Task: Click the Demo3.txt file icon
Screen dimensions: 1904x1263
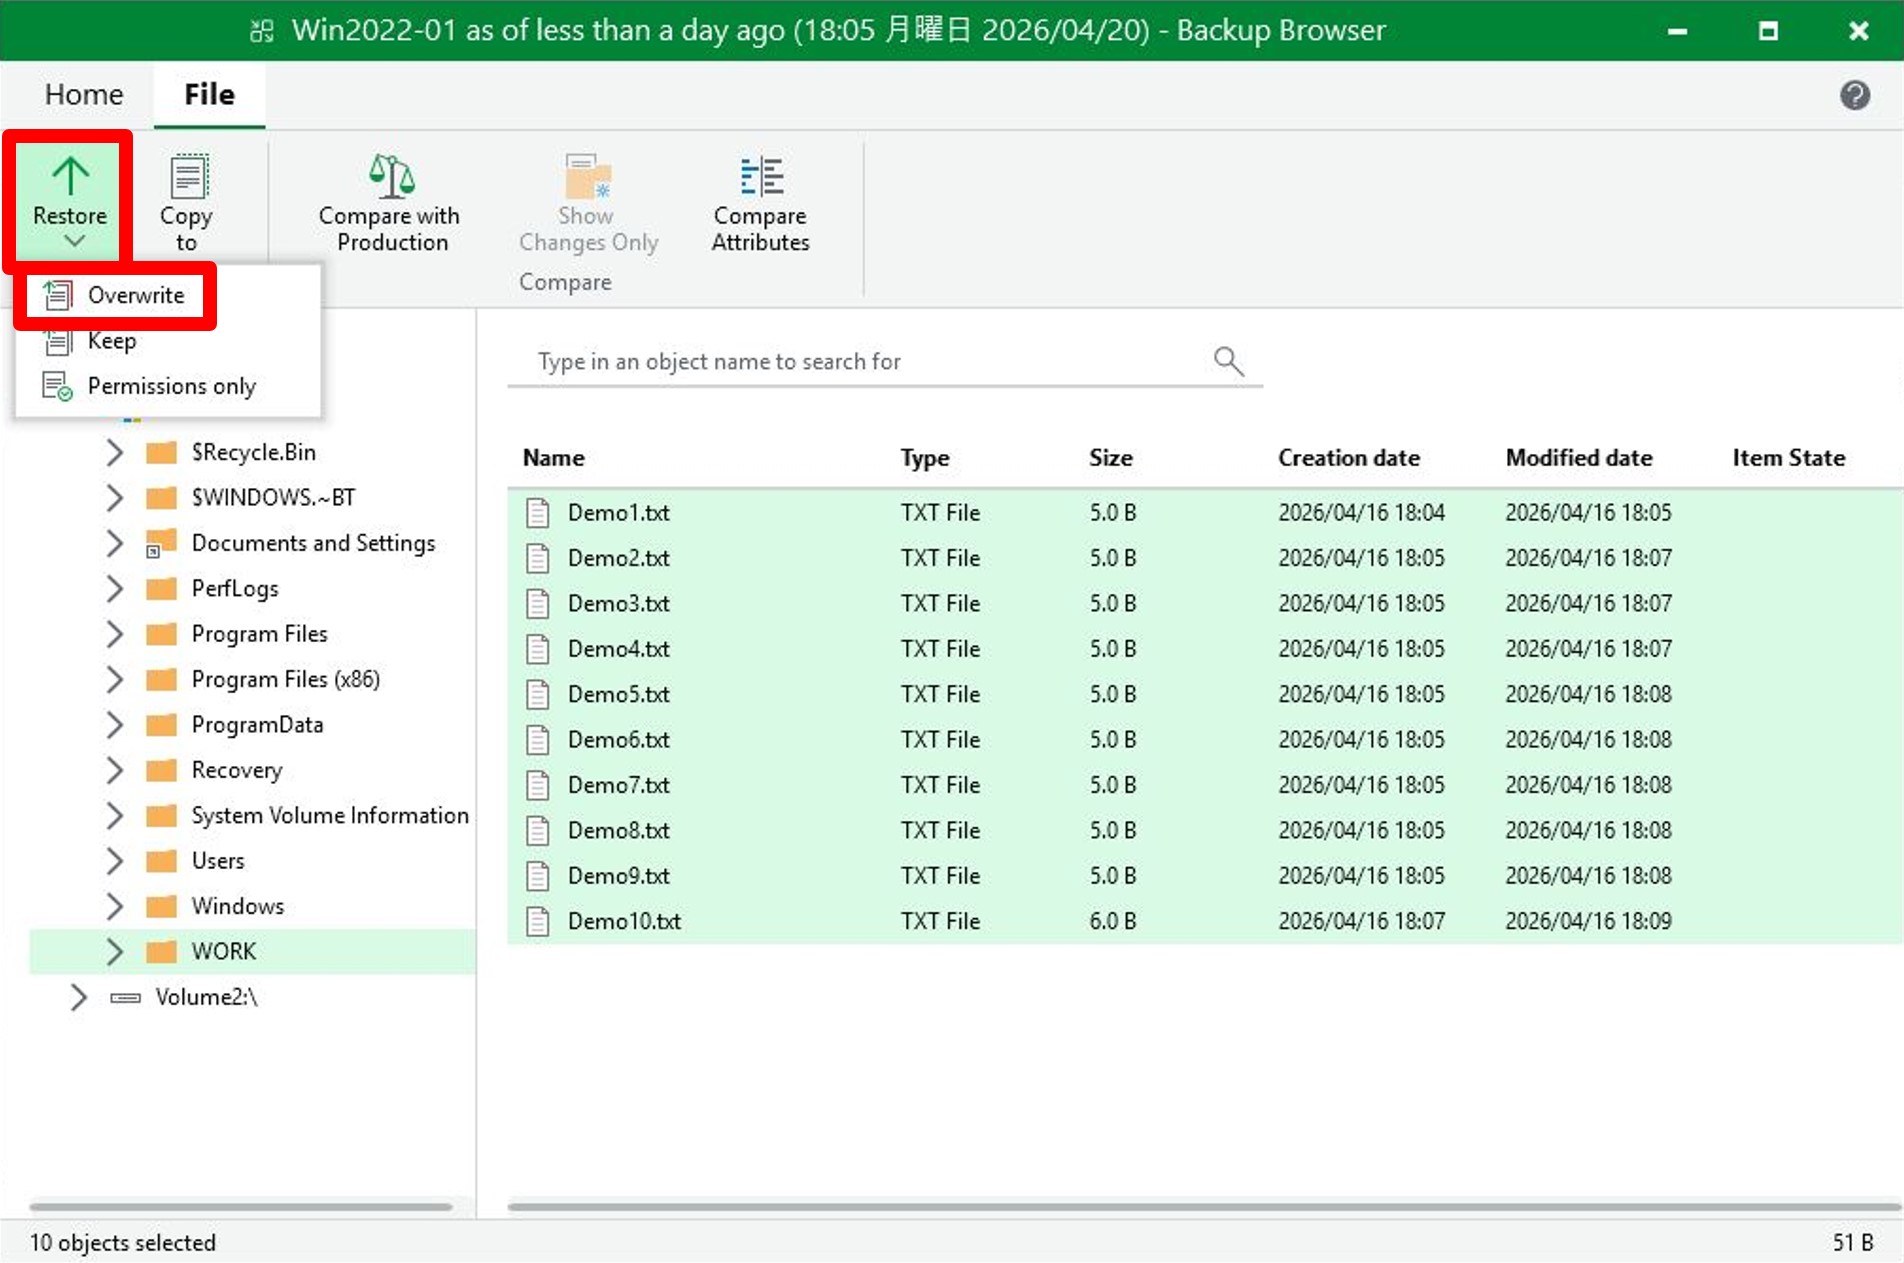Action: click(538, 603)
